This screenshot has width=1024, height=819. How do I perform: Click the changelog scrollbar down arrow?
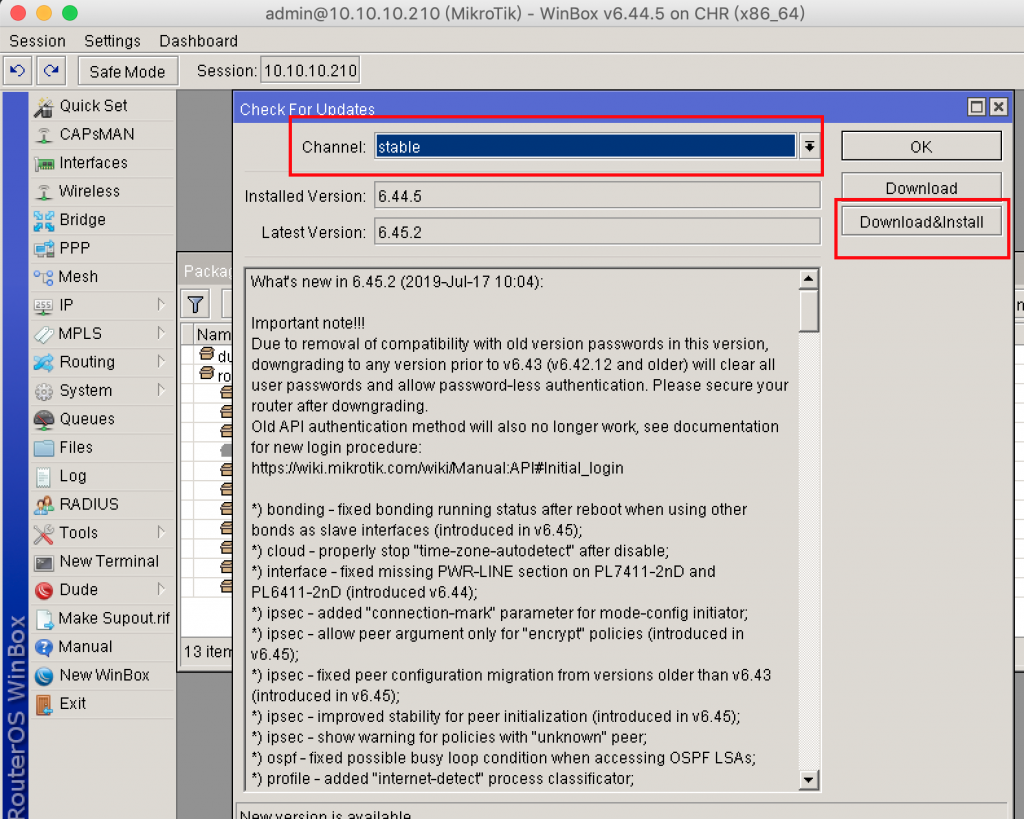(808, 779)
